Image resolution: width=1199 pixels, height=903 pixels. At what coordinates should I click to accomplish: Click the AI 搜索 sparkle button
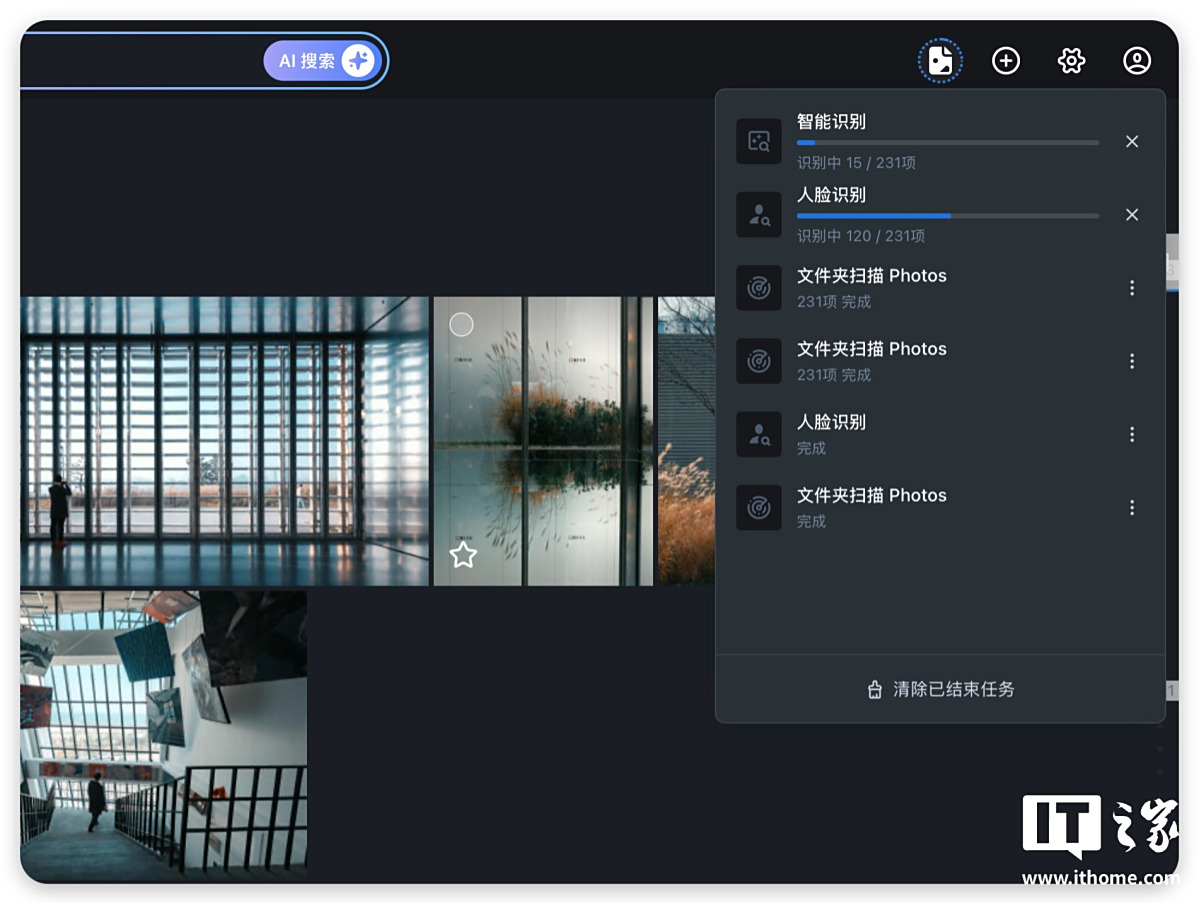[x=319, y=61]
